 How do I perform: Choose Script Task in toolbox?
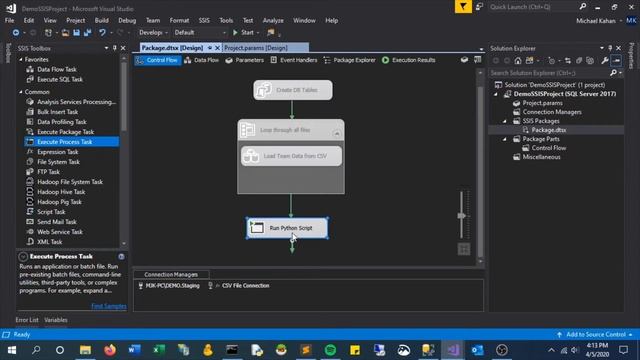[51, 212]
